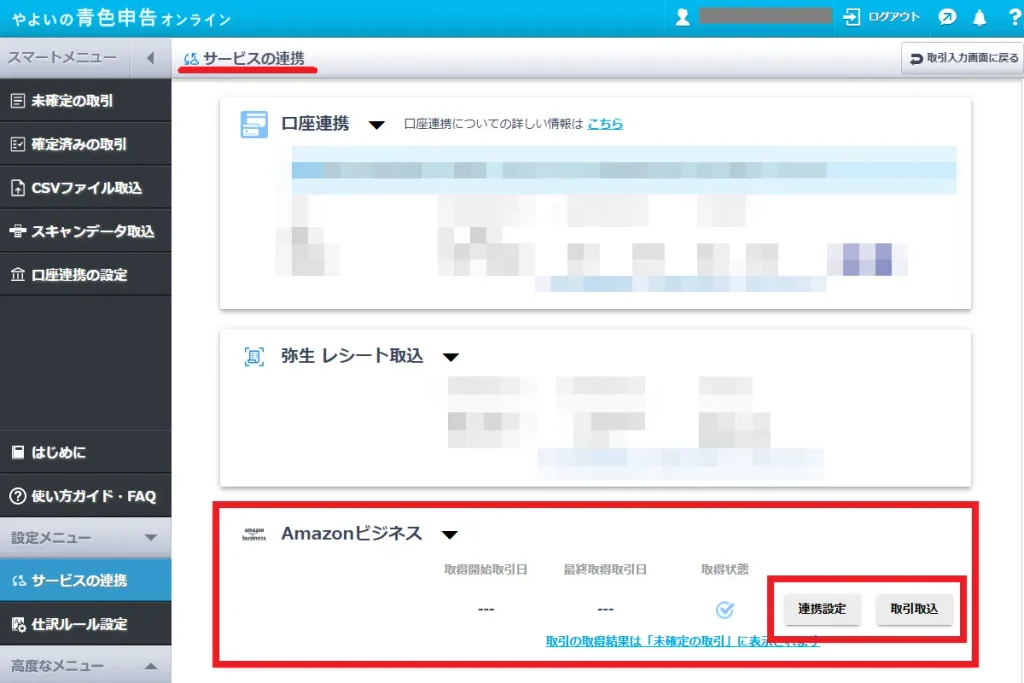Viewport: 1024px width, 683px height.
Task: Click the Amazon business logo icon
Action: [x=254, y=534]
